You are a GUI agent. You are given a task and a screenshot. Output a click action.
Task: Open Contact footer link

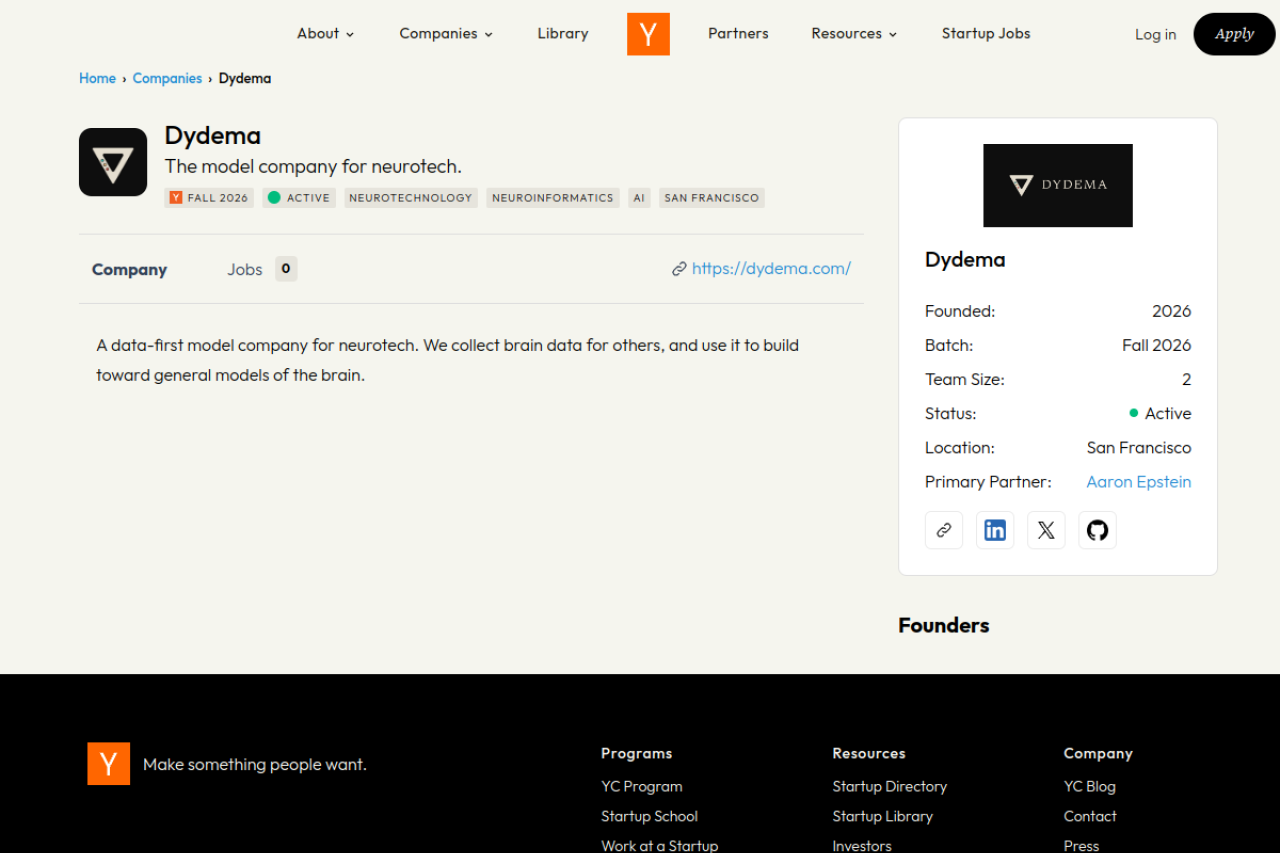point(1090,817)
